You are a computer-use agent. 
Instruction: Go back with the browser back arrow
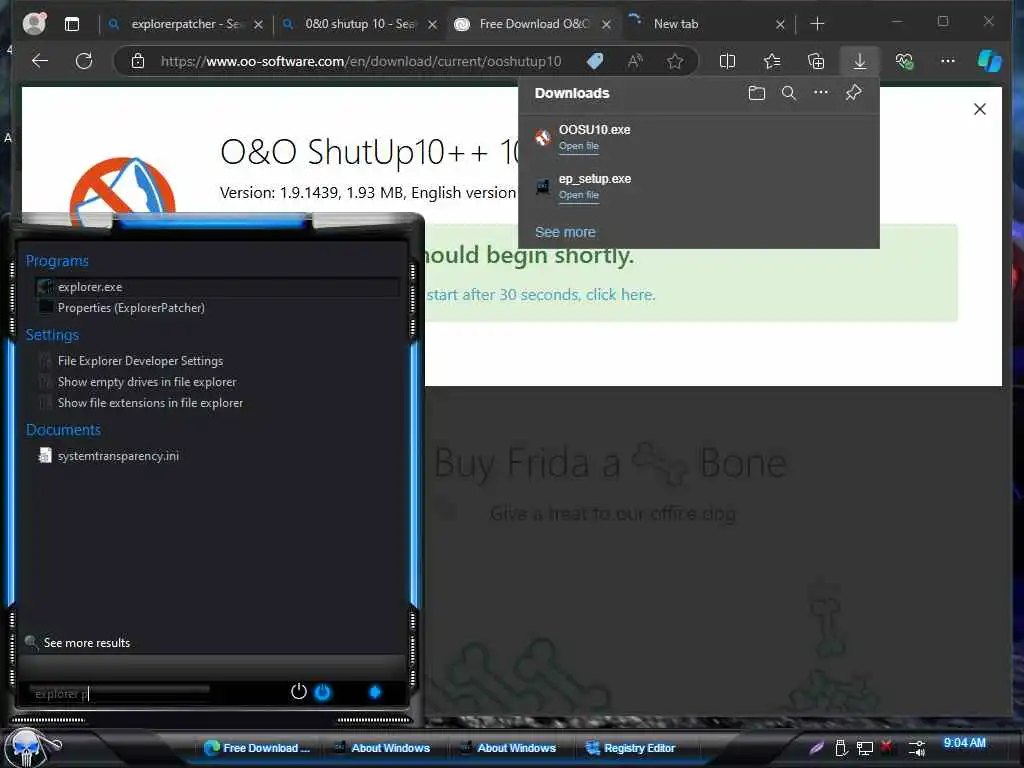point(40,61)
